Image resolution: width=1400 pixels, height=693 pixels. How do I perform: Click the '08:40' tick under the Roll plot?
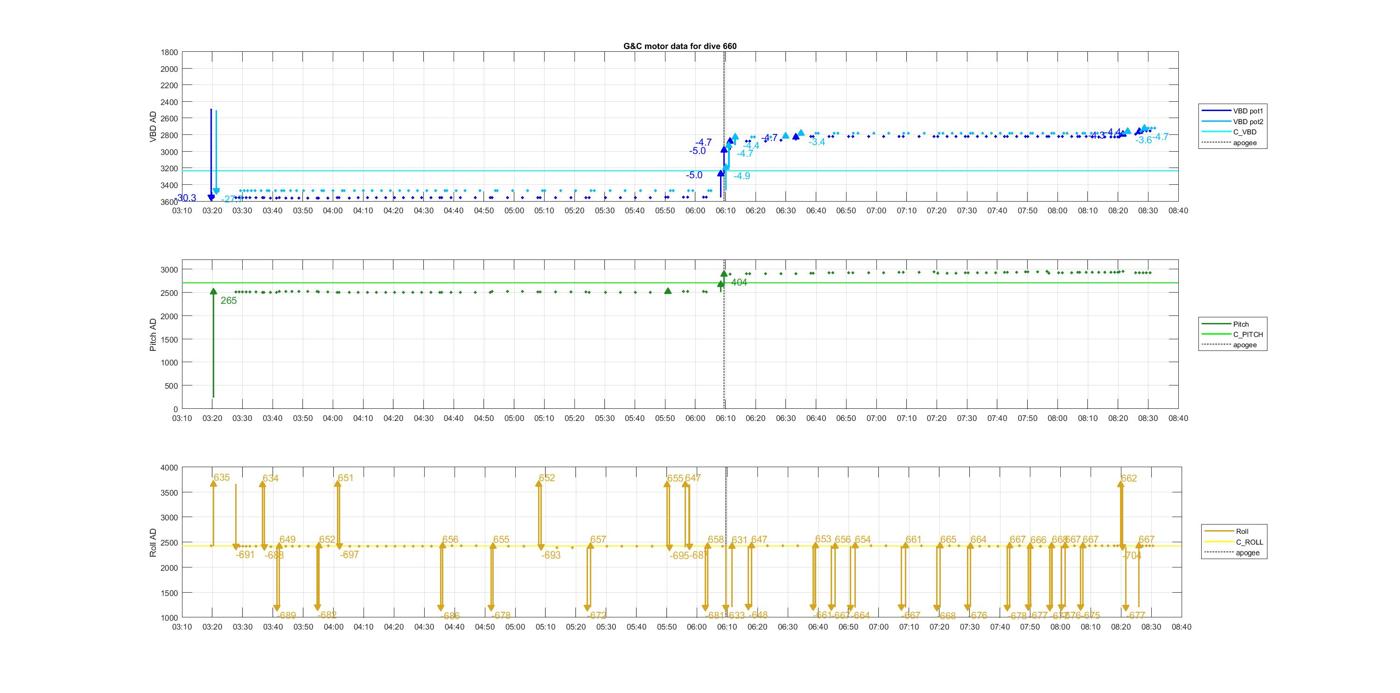point(1181,627)
